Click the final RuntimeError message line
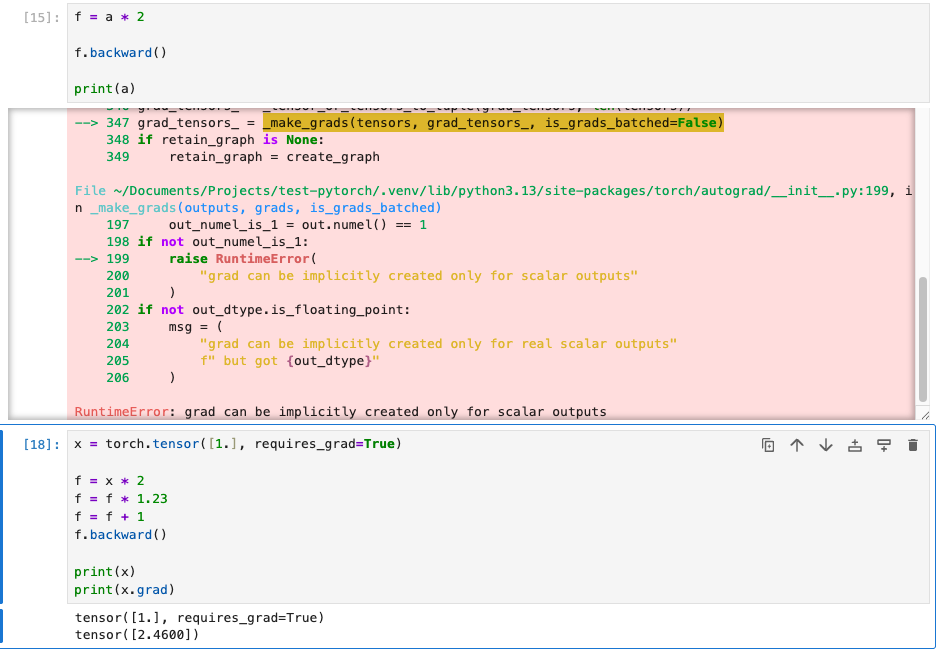The height and width of the screenshot is (650, 945). click(340, 412)
